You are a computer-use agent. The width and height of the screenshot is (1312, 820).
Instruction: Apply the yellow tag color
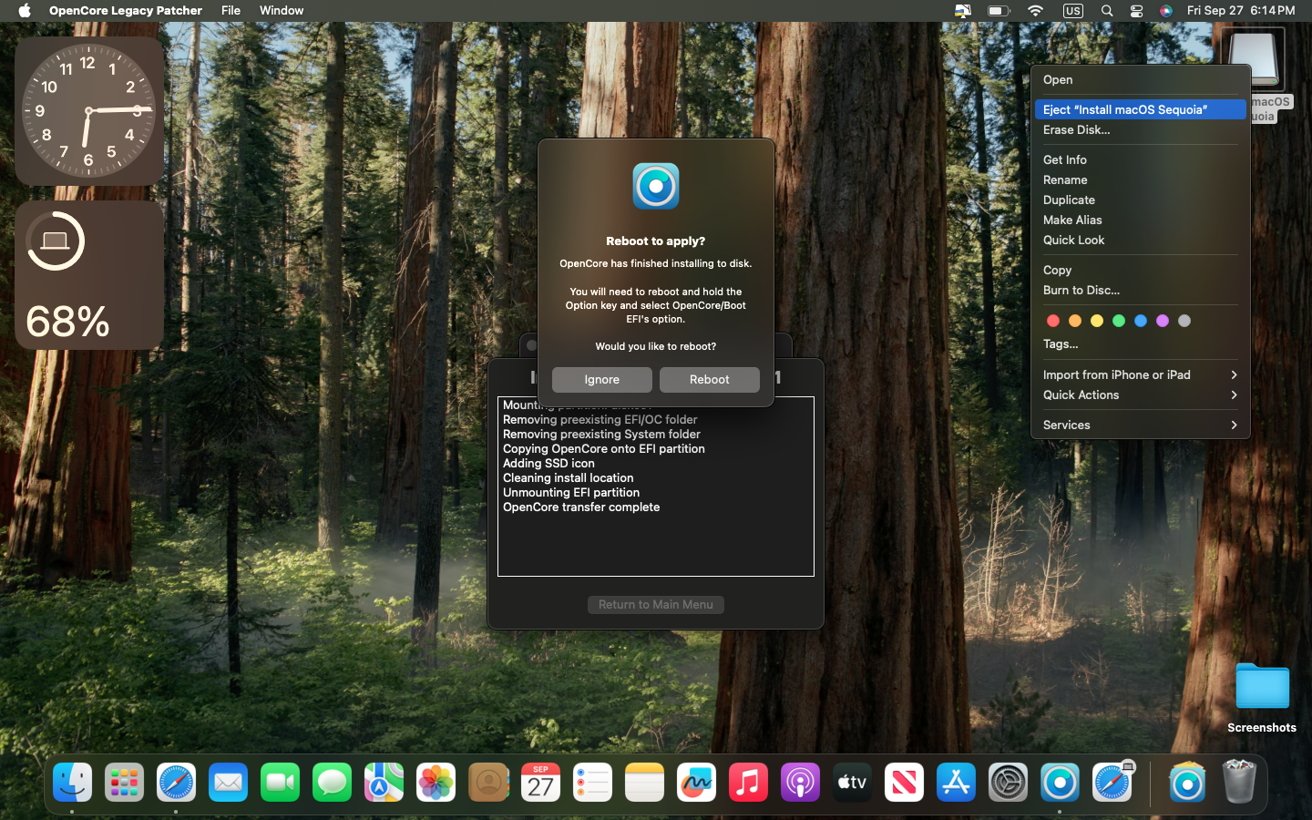tap(1096, 321)
